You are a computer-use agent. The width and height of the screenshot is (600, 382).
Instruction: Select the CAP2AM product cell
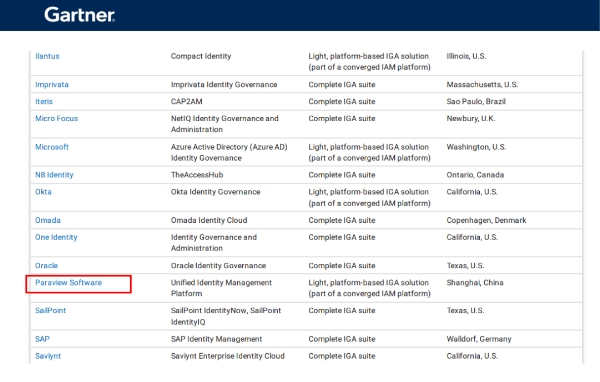click(186, 101)
